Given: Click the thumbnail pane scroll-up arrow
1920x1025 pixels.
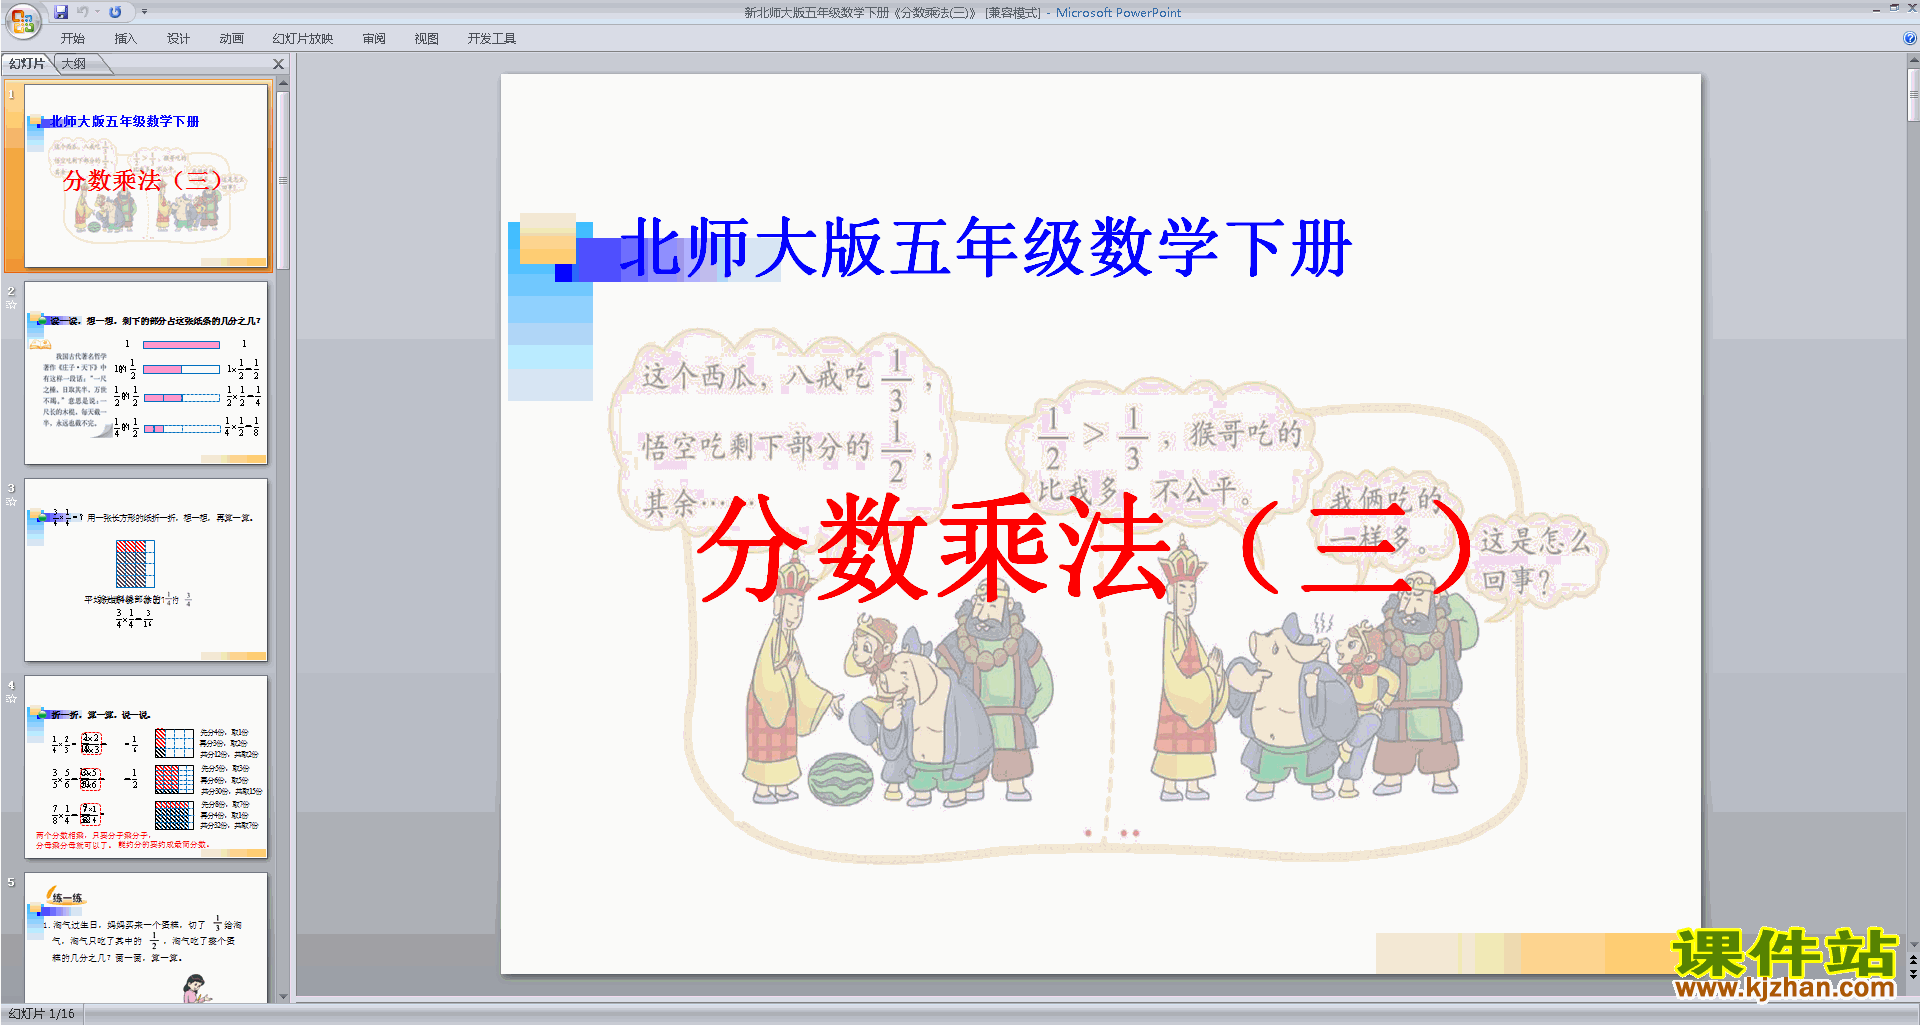Looking at the screenshot, I should (x=283, y=84).
